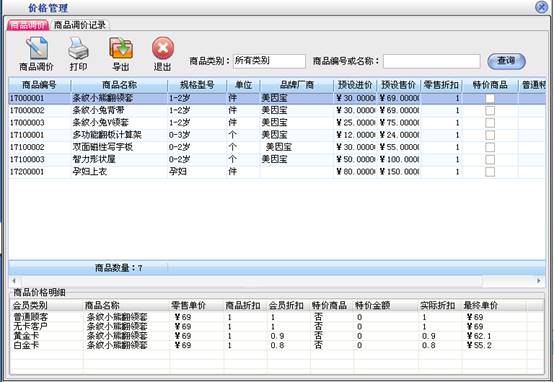The width and height of the screenshot is (554, 382).
Task: Click the 零售折扣 column header
Action: pos(441,85)
